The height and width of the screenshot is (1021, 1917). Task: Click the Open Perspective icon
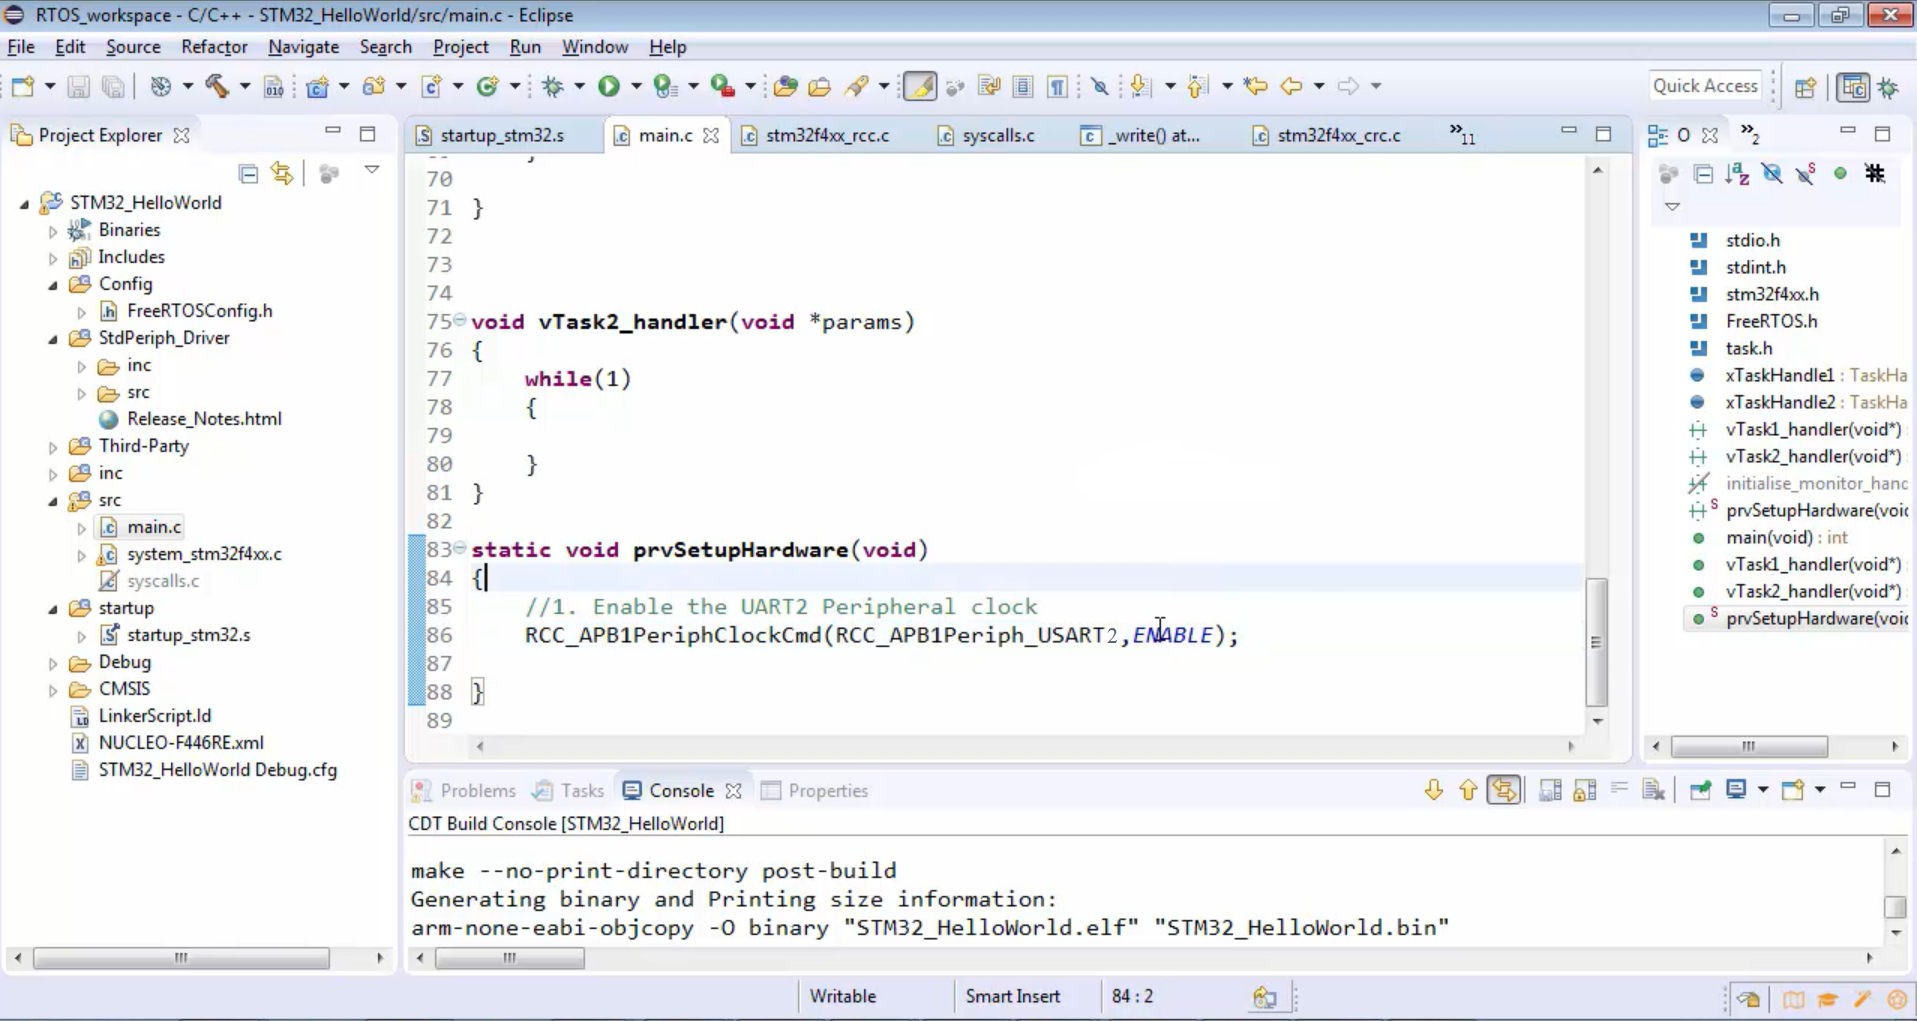point(1805,87)
